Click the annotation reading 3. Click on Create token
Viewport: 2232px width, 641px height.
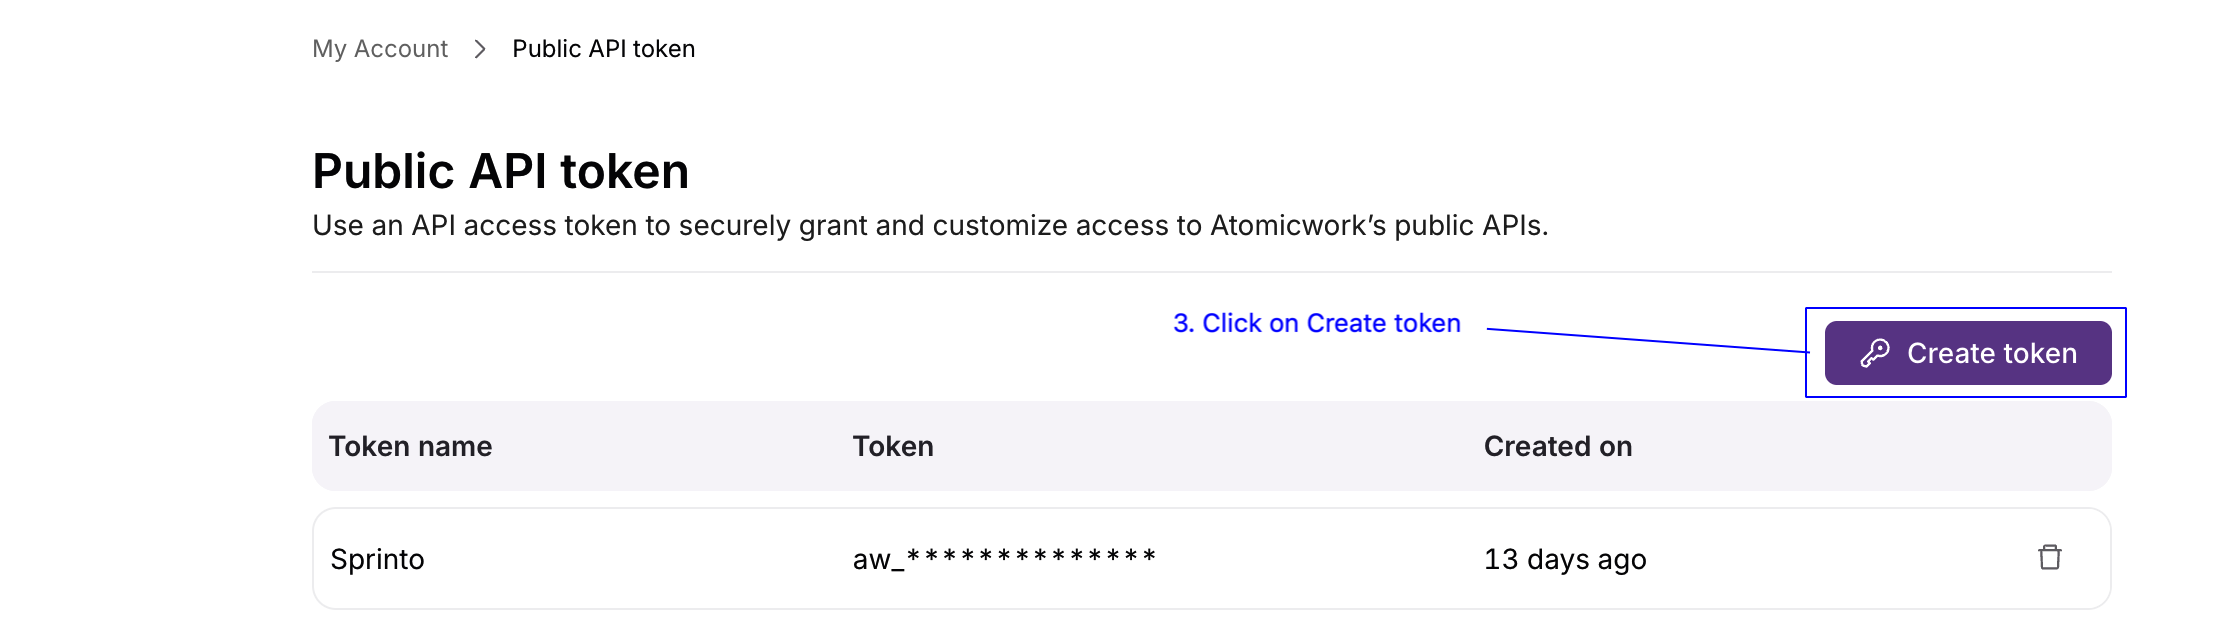1315,322
